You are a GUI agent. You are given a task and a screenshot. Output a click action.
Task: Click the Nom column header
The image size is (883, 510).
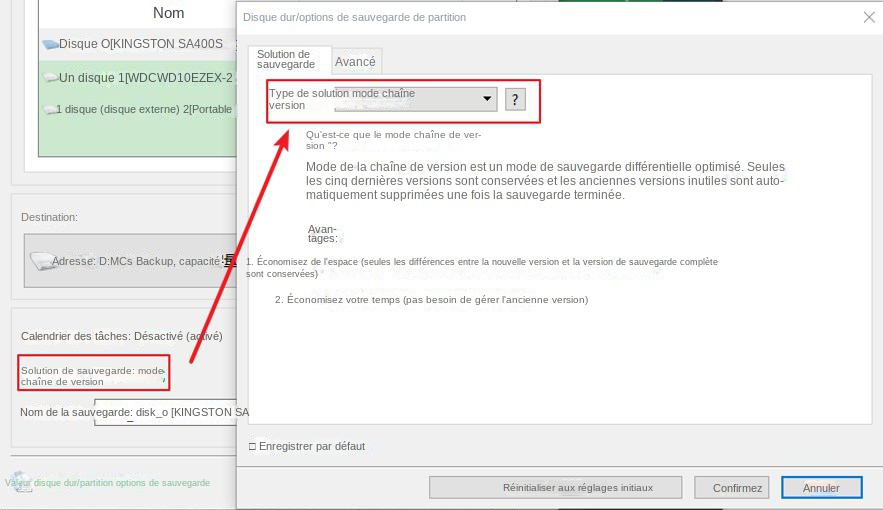pyautogui.click(x=168, y=13)
